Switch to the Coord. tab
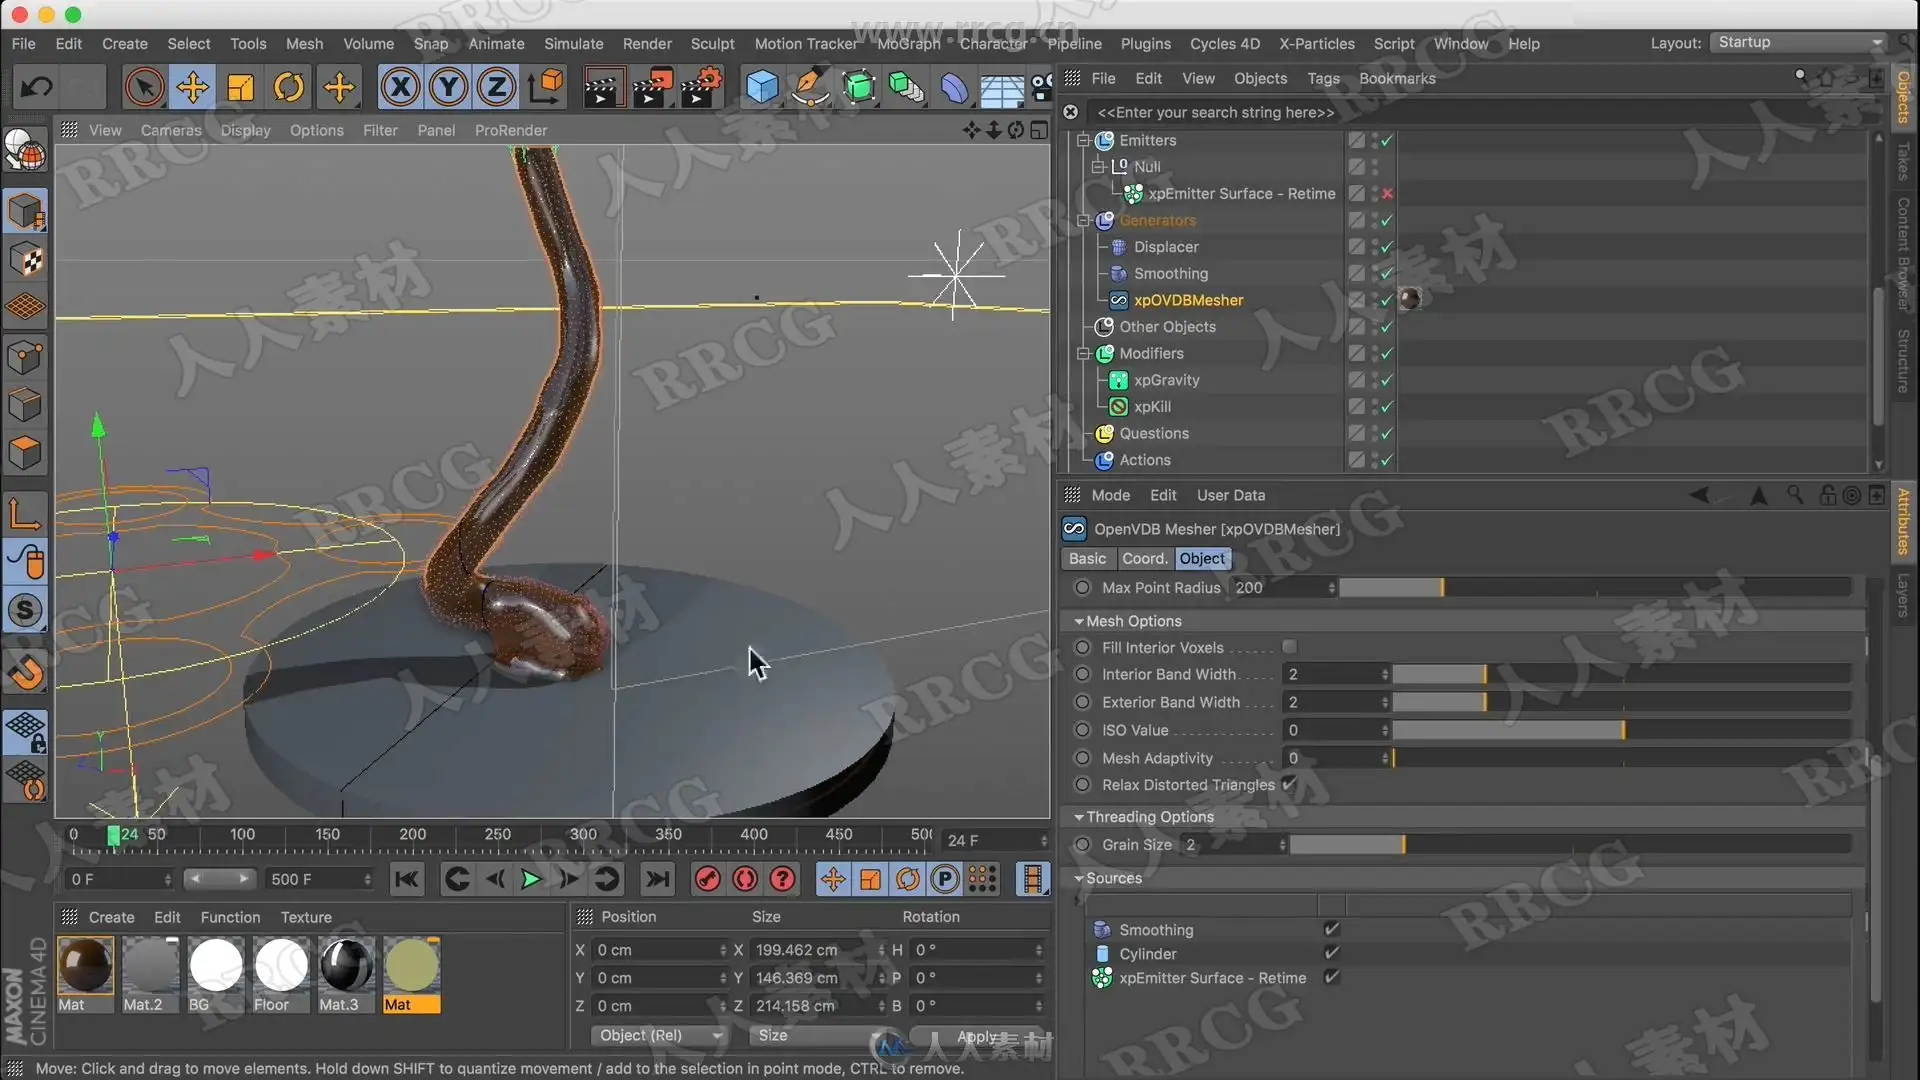Viewport: 1920px width, 1080px height. tap(1143, 559)
